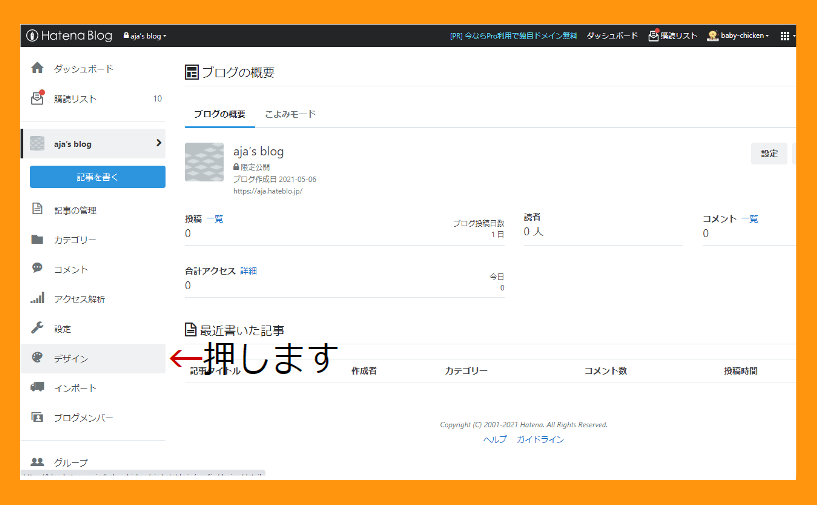The width and height of the screenshot is (817, 505).
Task: Click the unread count 10 badge
Action: 157,98
